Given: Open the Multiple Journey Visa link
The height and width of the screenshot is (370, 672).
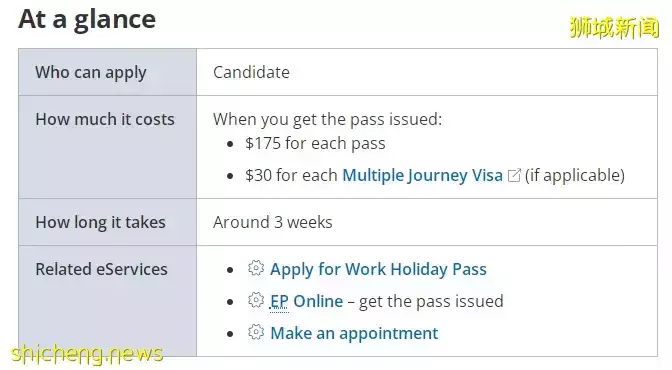Looking at the screenshot, I should (x=422, y=175).
